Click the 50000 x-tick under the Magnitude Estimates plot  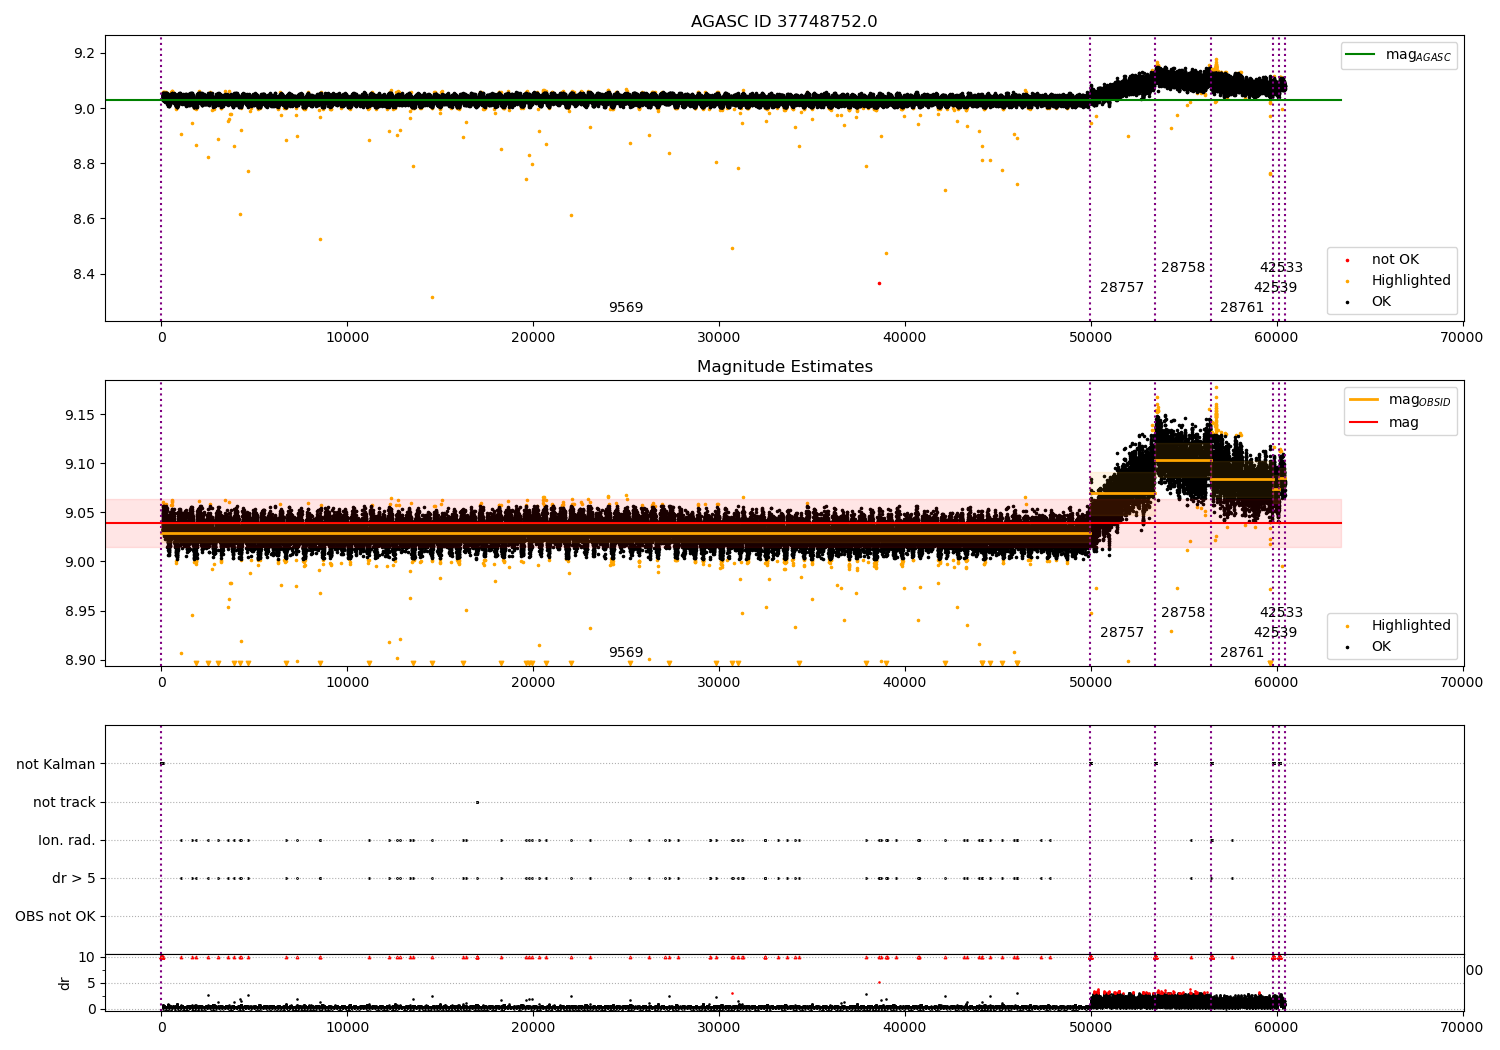[1091, 683]
